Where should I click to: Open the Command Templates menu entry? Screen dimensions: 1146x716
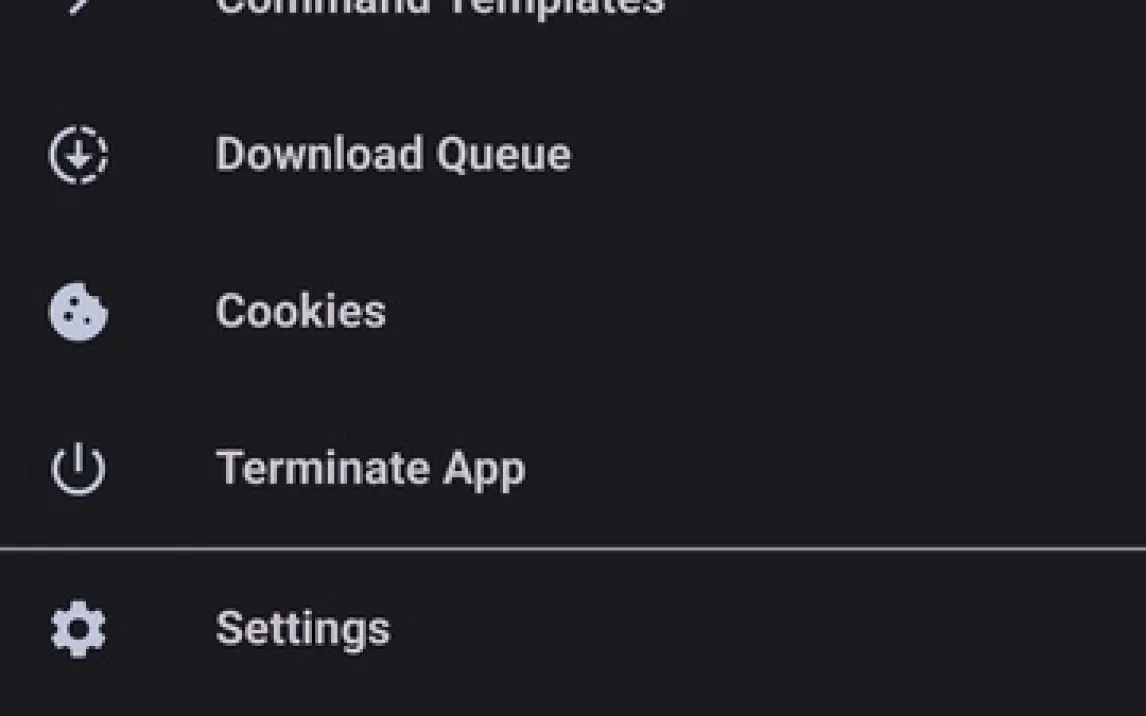tap(440, 5)
